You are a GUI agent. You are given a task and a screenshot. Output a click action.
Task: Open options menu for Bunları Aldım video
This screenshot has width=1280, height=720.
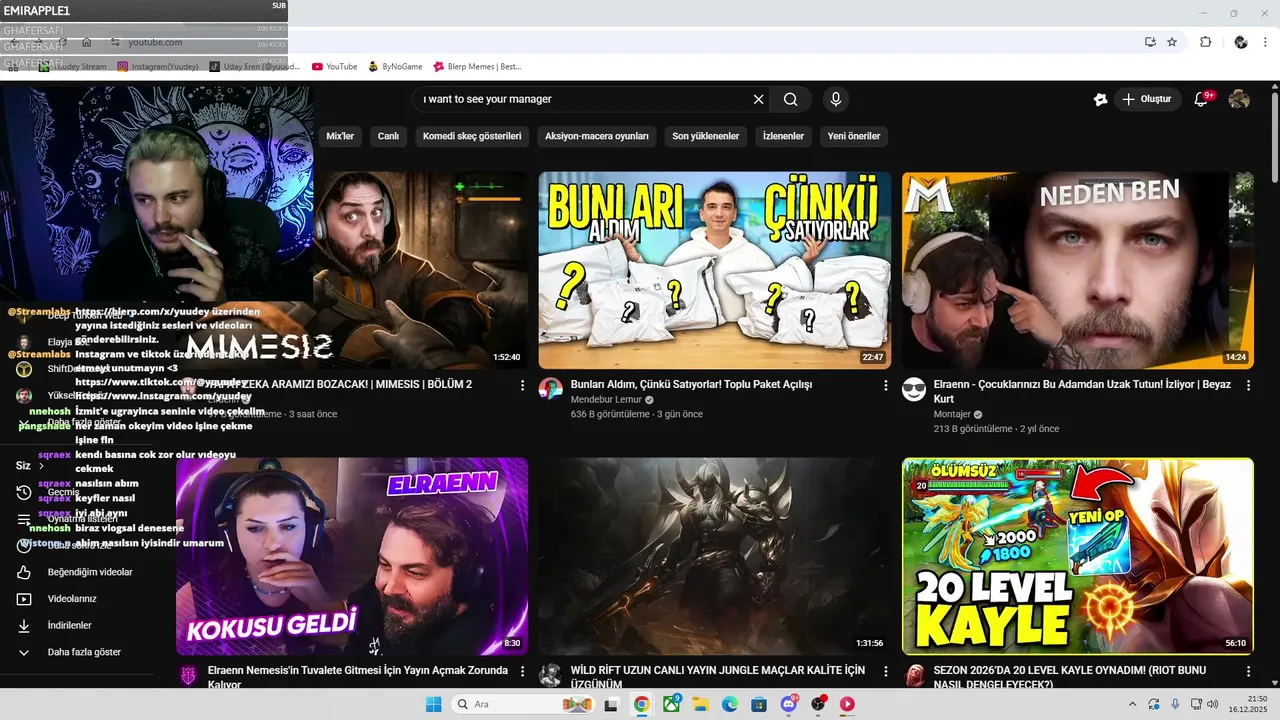pos(885,385)
